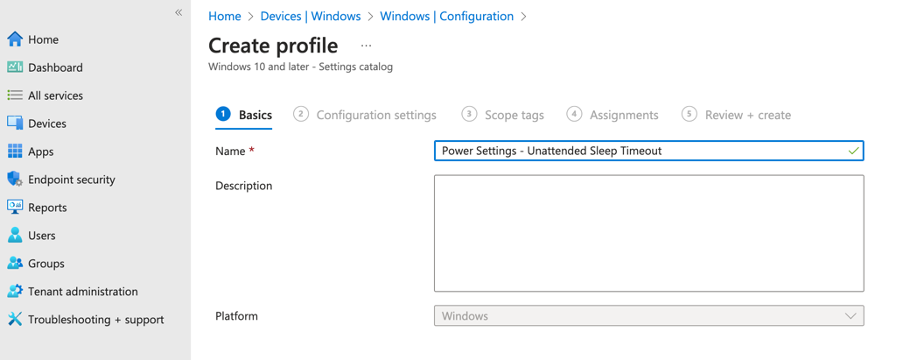
Task: Click the Home house icon in sidebar
Action: tap(15, 39)
